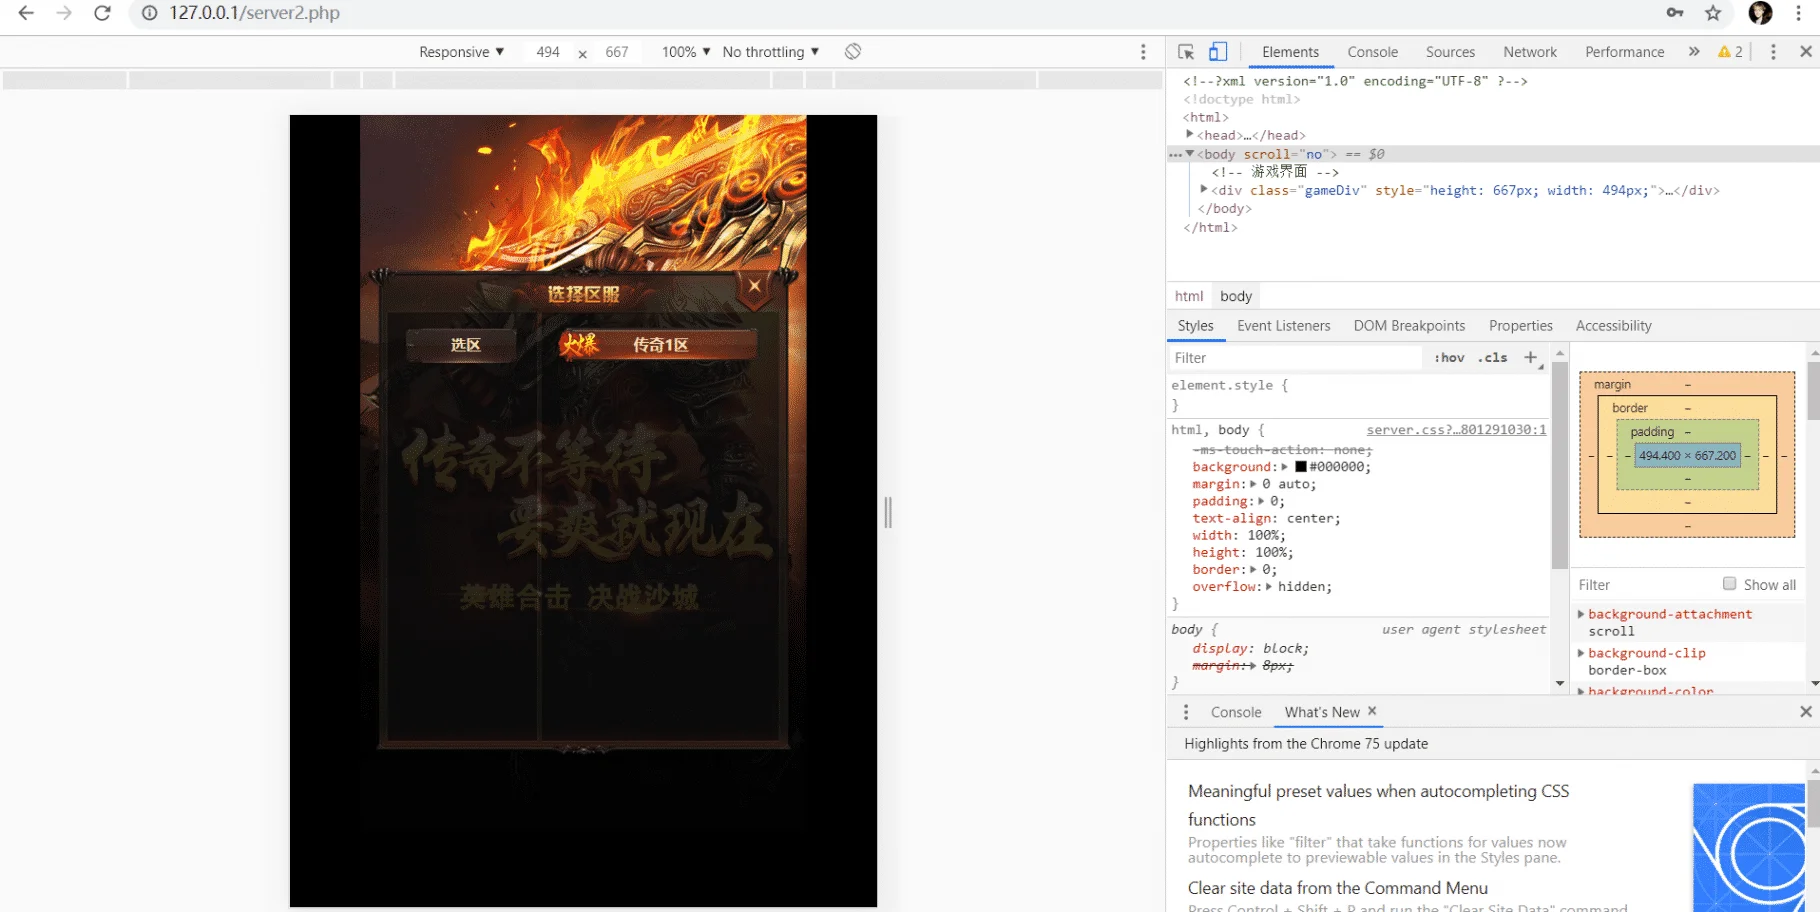The height and width of the screenshot is (912, 1820).
Task: Open the Chrome main menu
Action: tap(1798, 13)
